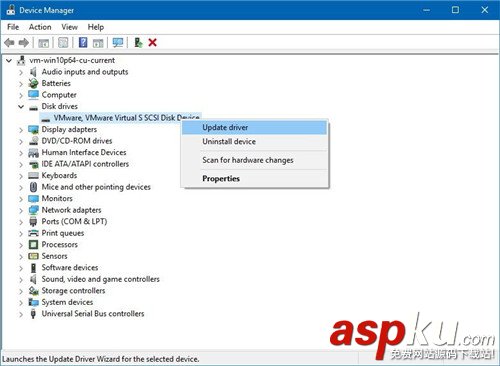Click the Properties toolbar icon

click(63, 42)
